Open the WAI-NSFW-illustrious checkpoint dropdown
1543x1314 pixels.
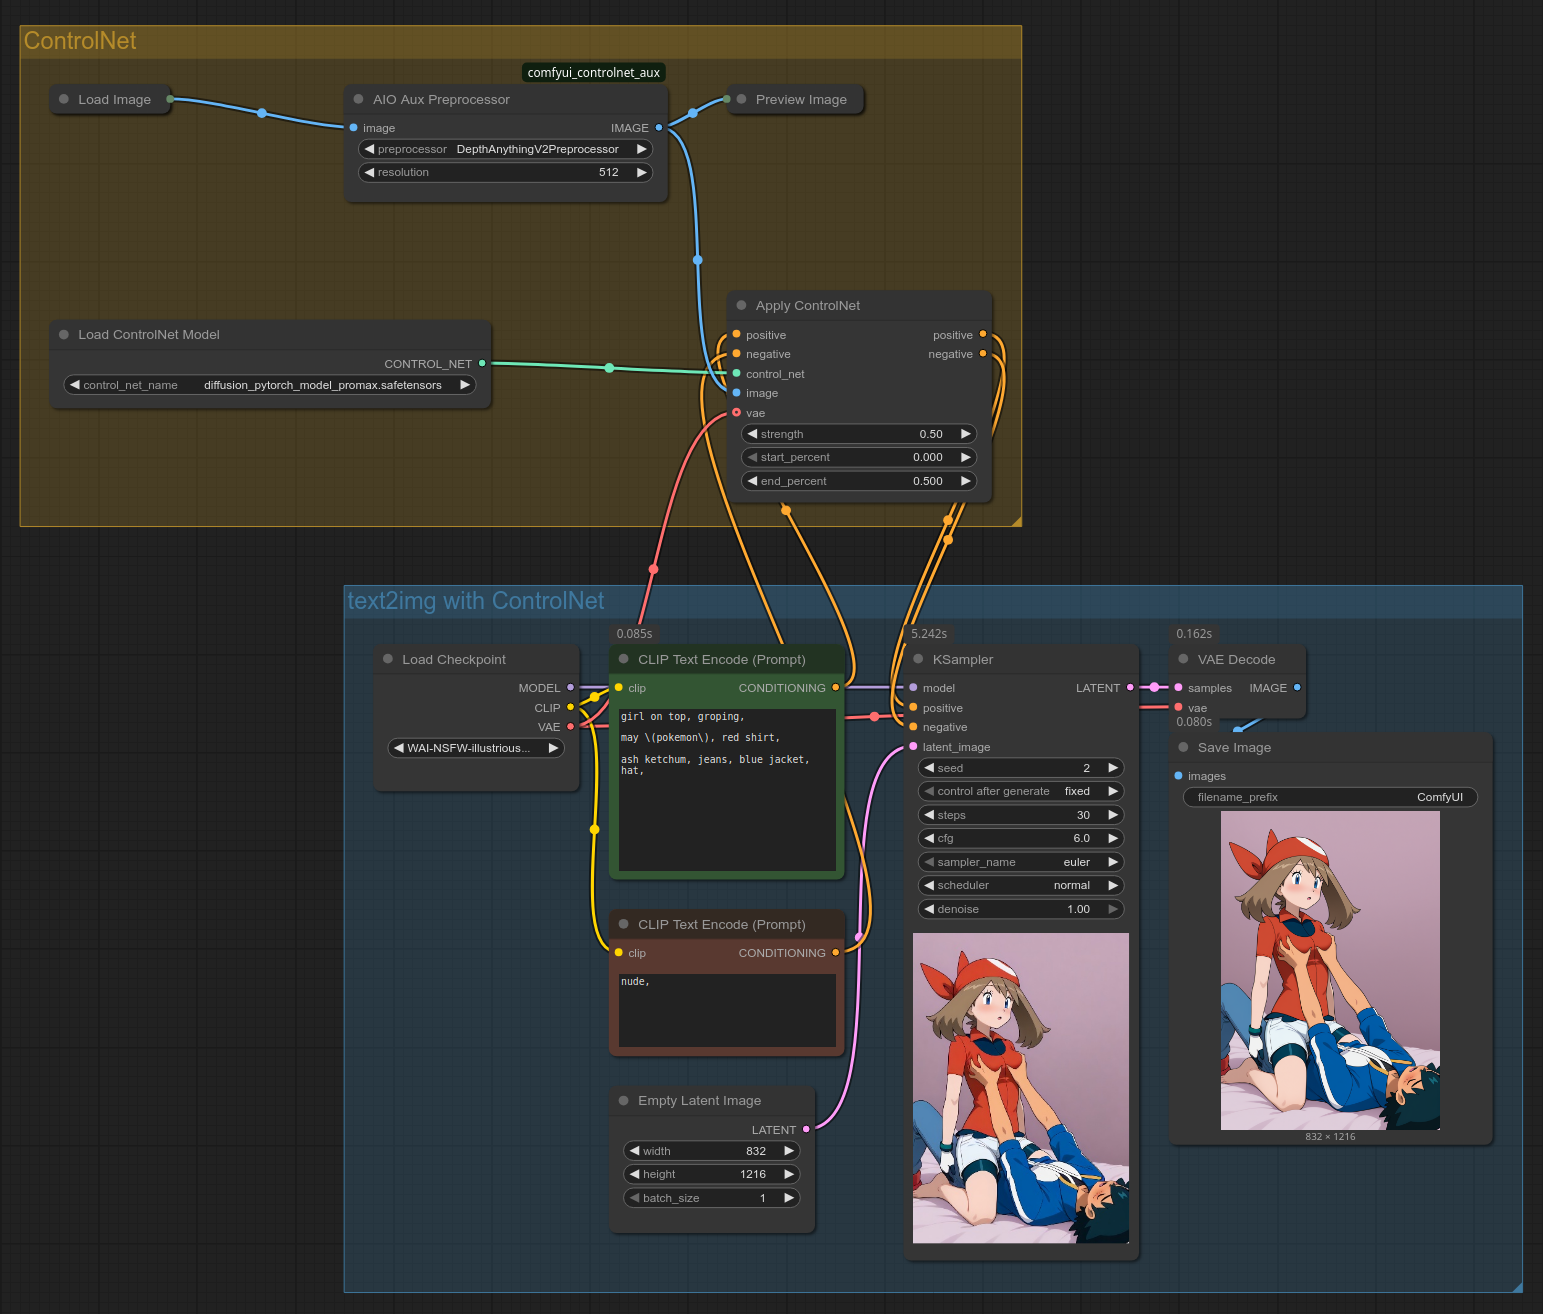476,748
